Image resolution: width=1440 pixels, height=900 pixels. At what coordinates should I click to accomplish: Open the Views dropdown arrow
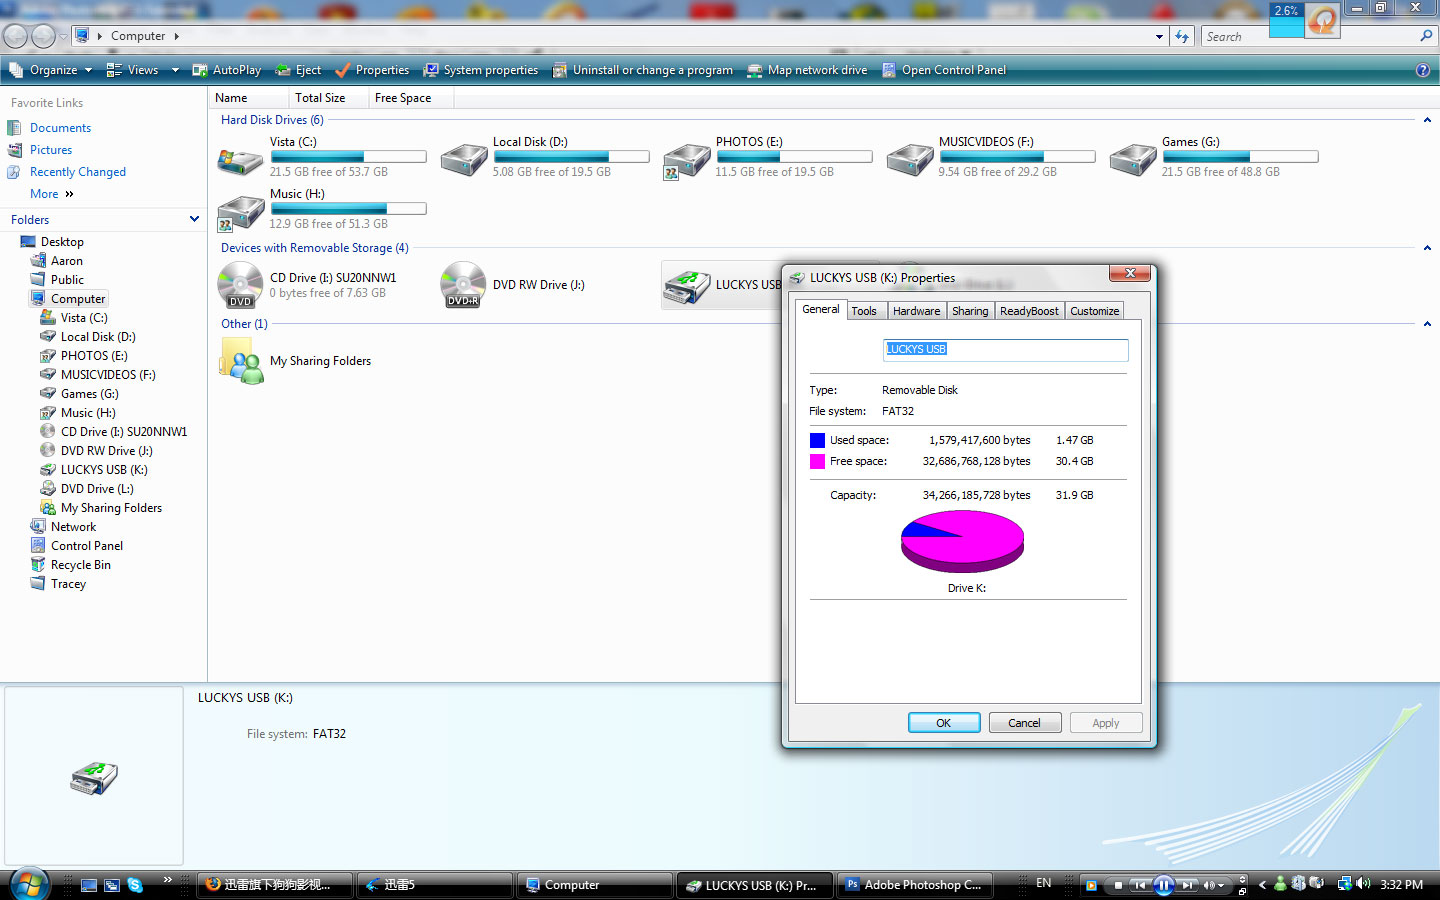click(175, 70)
